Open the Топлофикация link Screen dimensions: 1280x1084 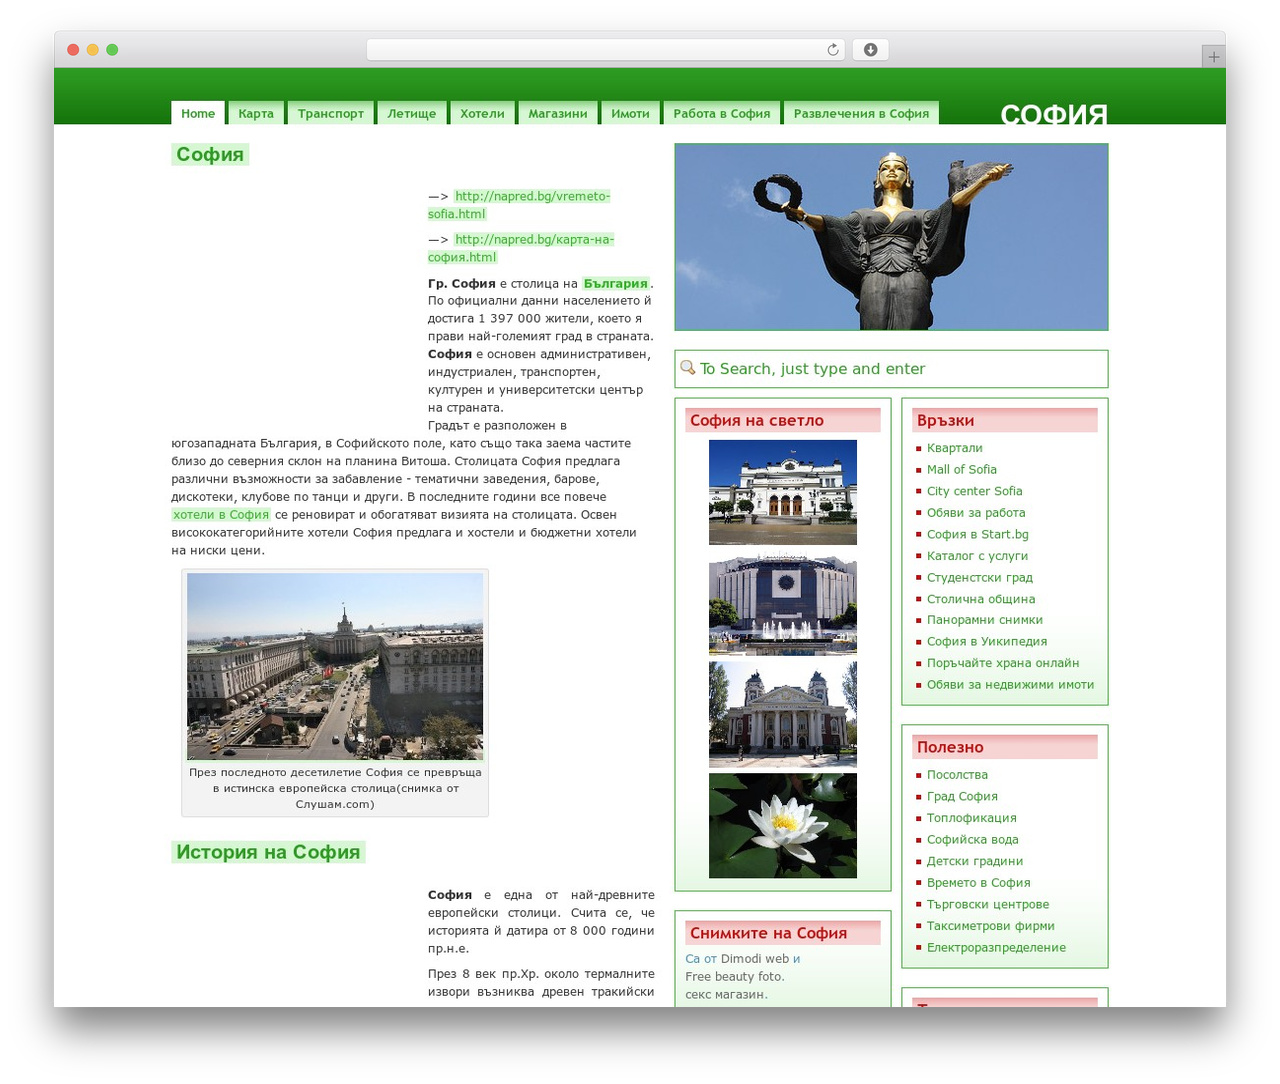(x=971, y=818)
